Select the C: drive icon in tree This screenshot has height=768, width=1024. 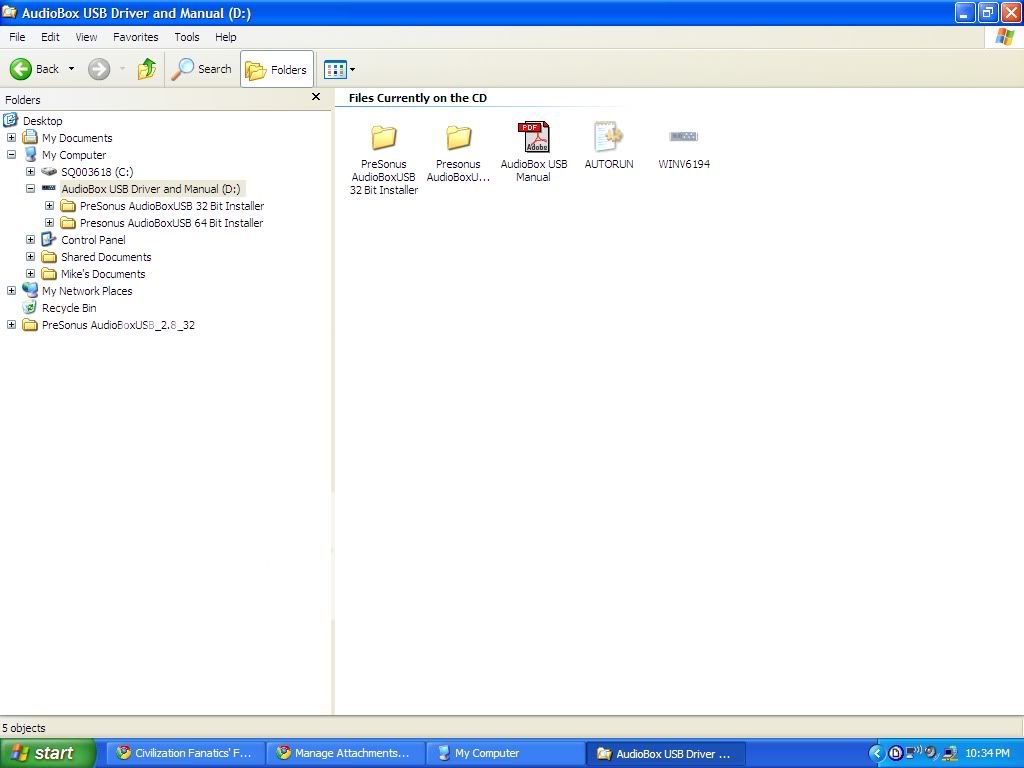[x=49, y=172]
